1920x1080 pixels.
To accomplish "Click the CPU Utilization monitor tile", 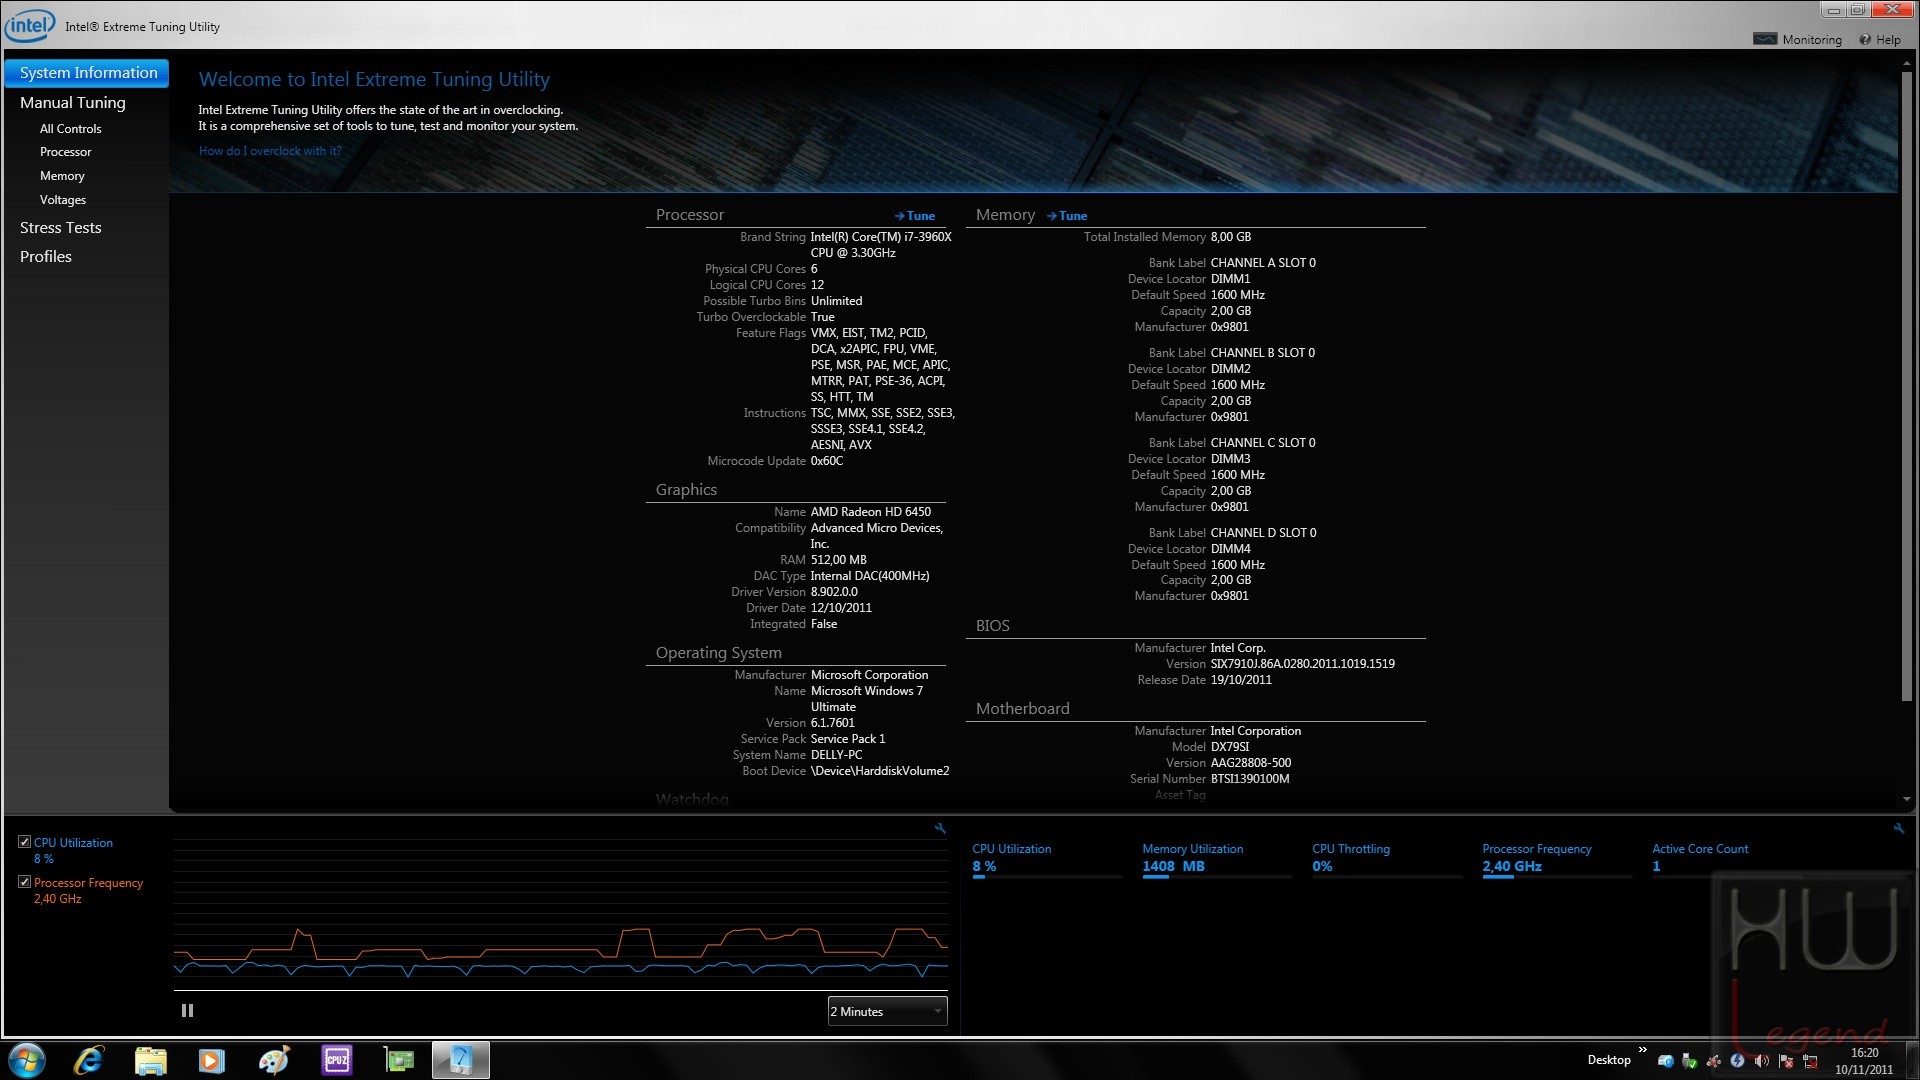I will [1047, 859].
